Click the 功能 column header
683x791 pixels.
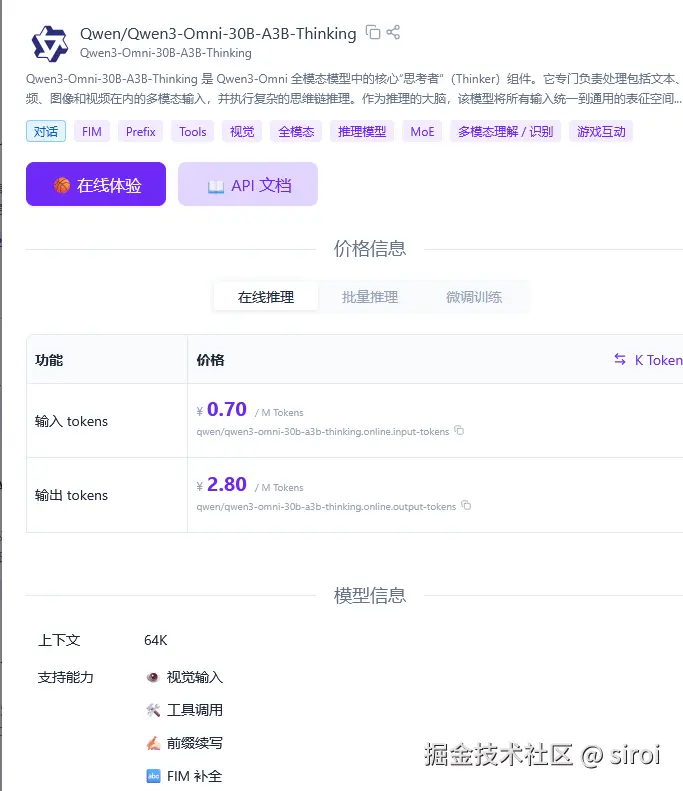click(x=49, y=360)
